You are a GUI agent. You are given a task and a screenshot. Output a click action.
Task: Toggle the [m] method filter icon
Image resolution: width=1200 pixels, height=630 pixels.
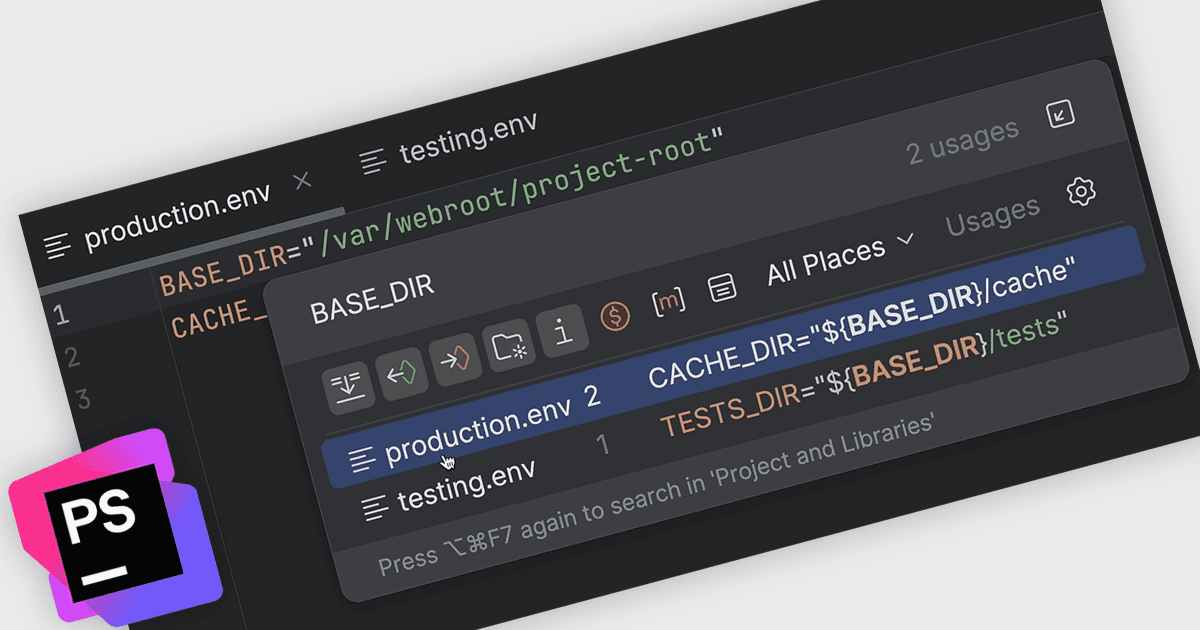(667, 304)
